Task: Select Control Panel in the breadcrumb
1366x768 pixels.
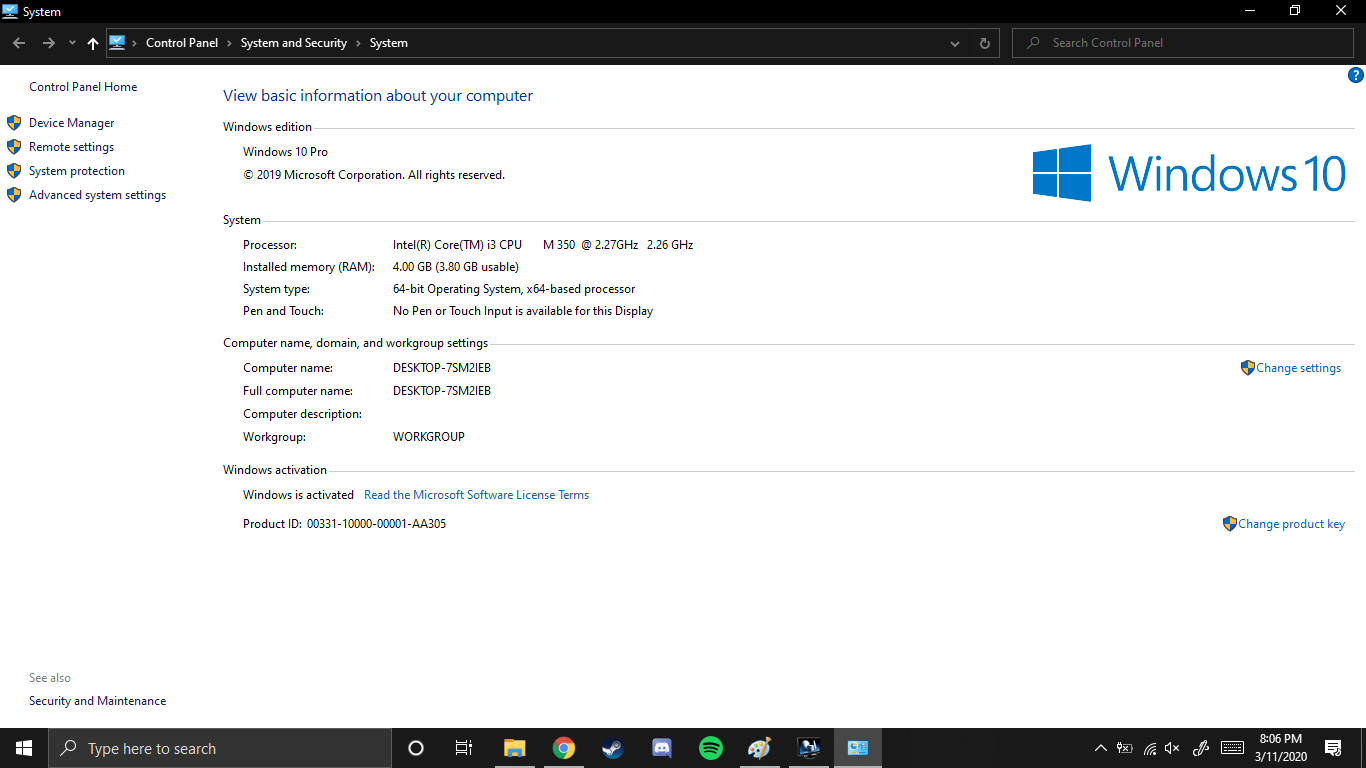Action: [182, 43]
